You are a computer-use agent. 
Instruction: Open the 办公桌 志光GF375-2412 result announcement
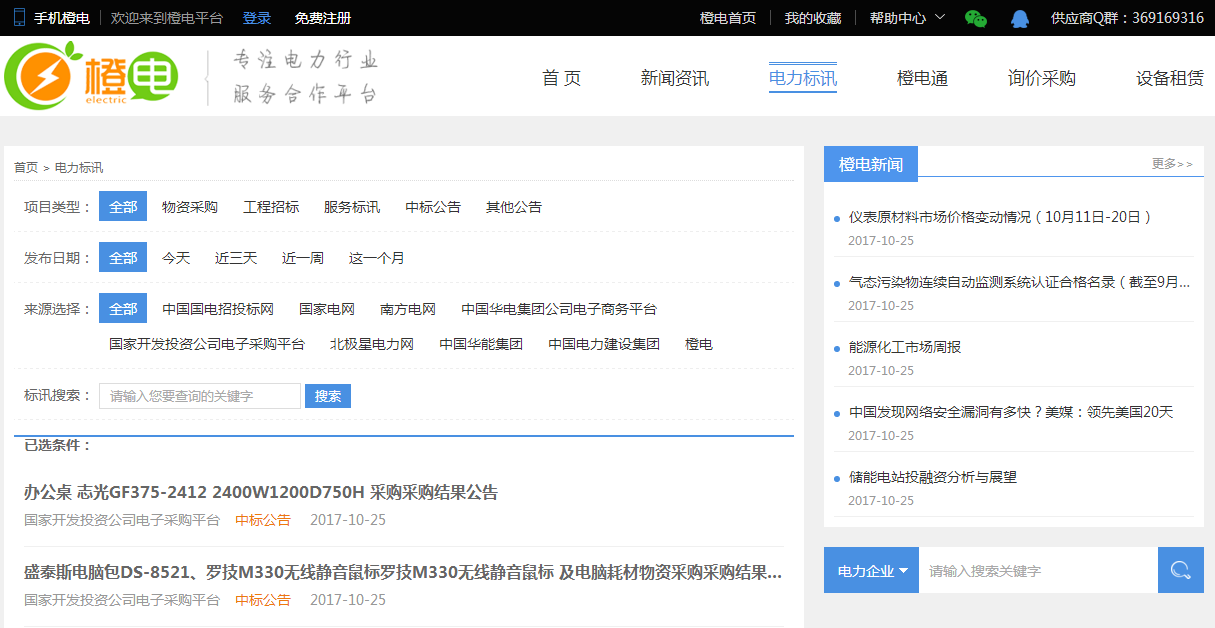tap(261, 492)
